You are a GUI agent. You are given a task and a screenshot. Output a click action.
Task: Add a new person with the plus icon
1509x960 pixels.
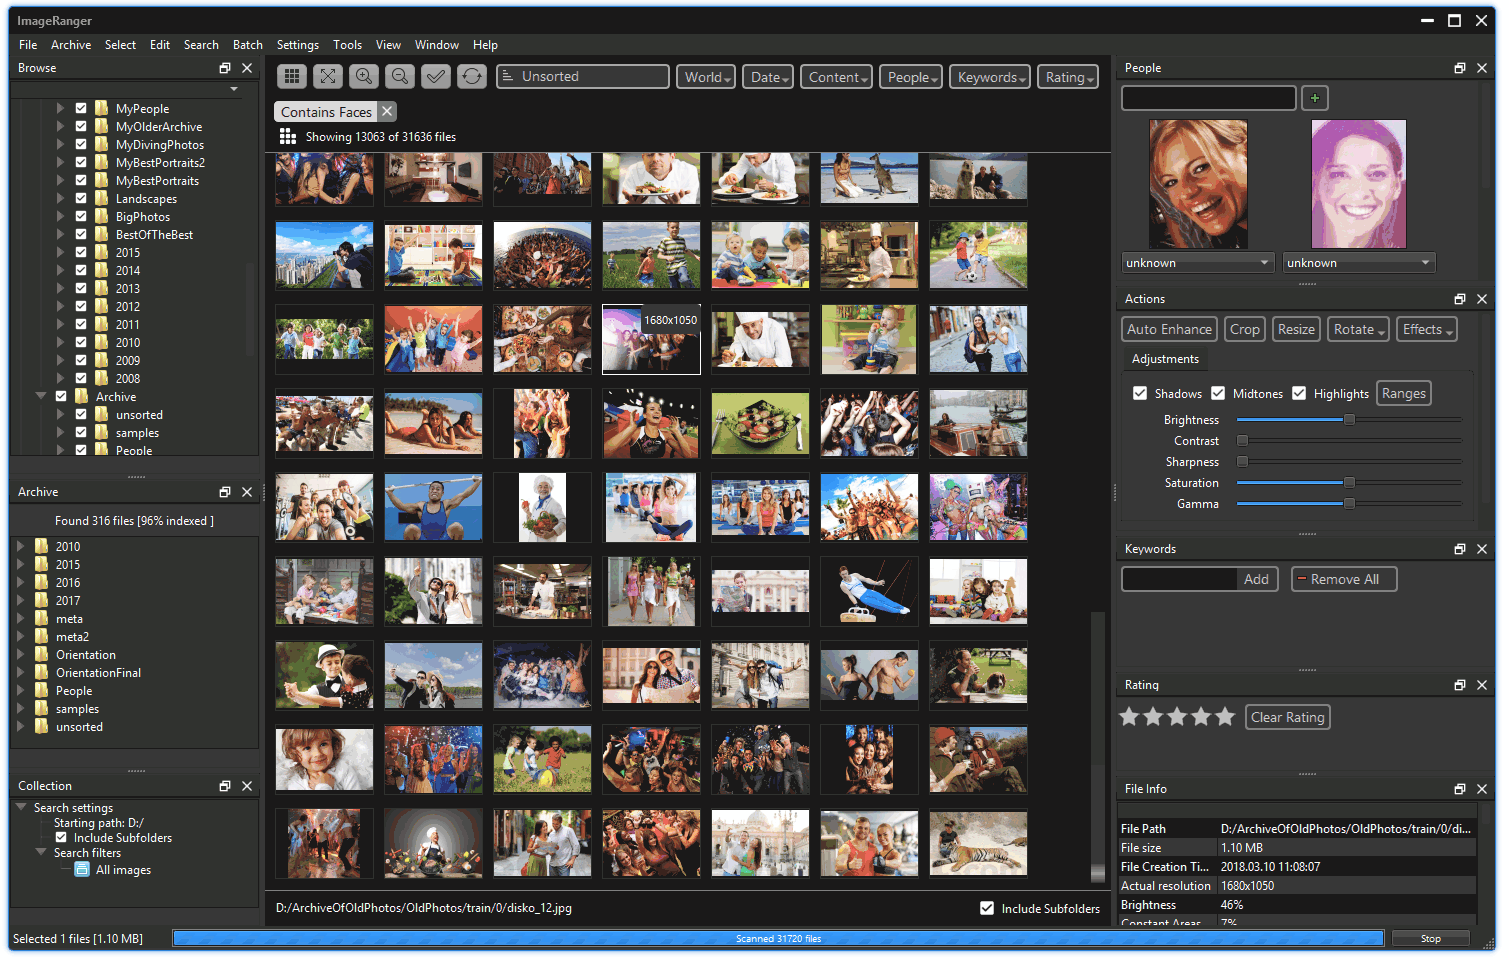coord(1314,98)
